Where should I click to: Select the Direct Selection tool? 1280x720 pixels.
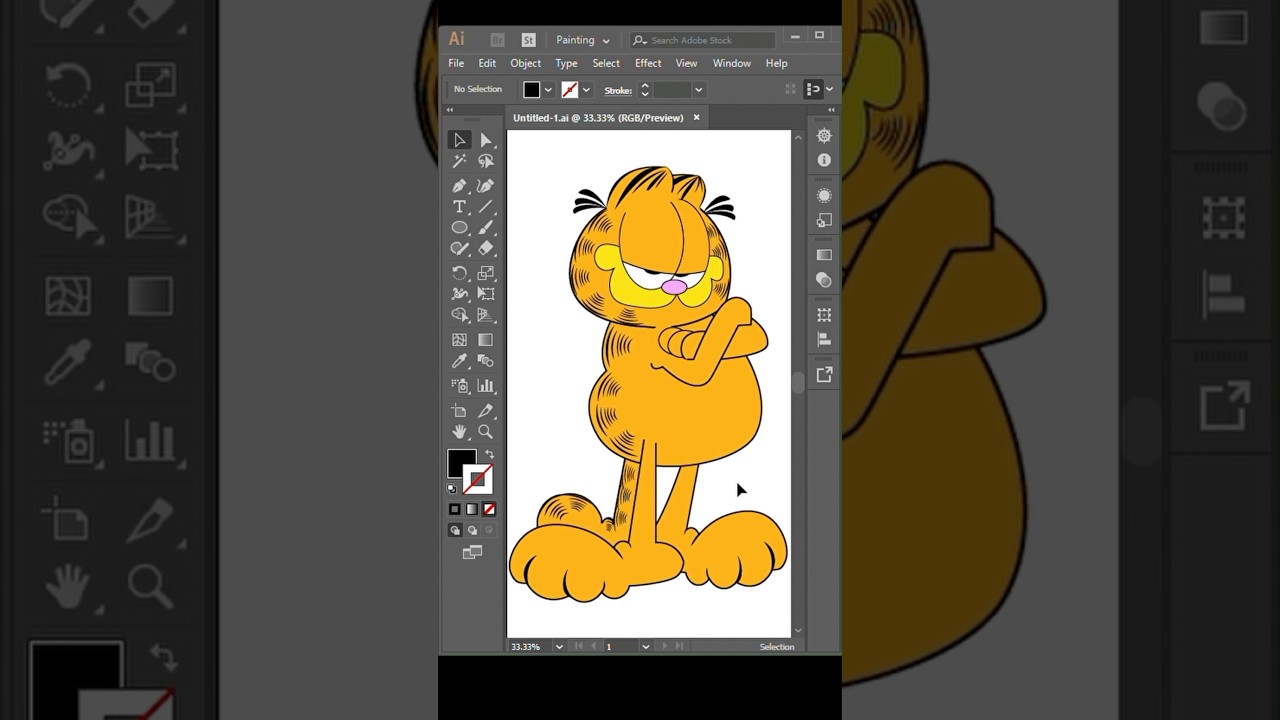(x=485, y=140)
